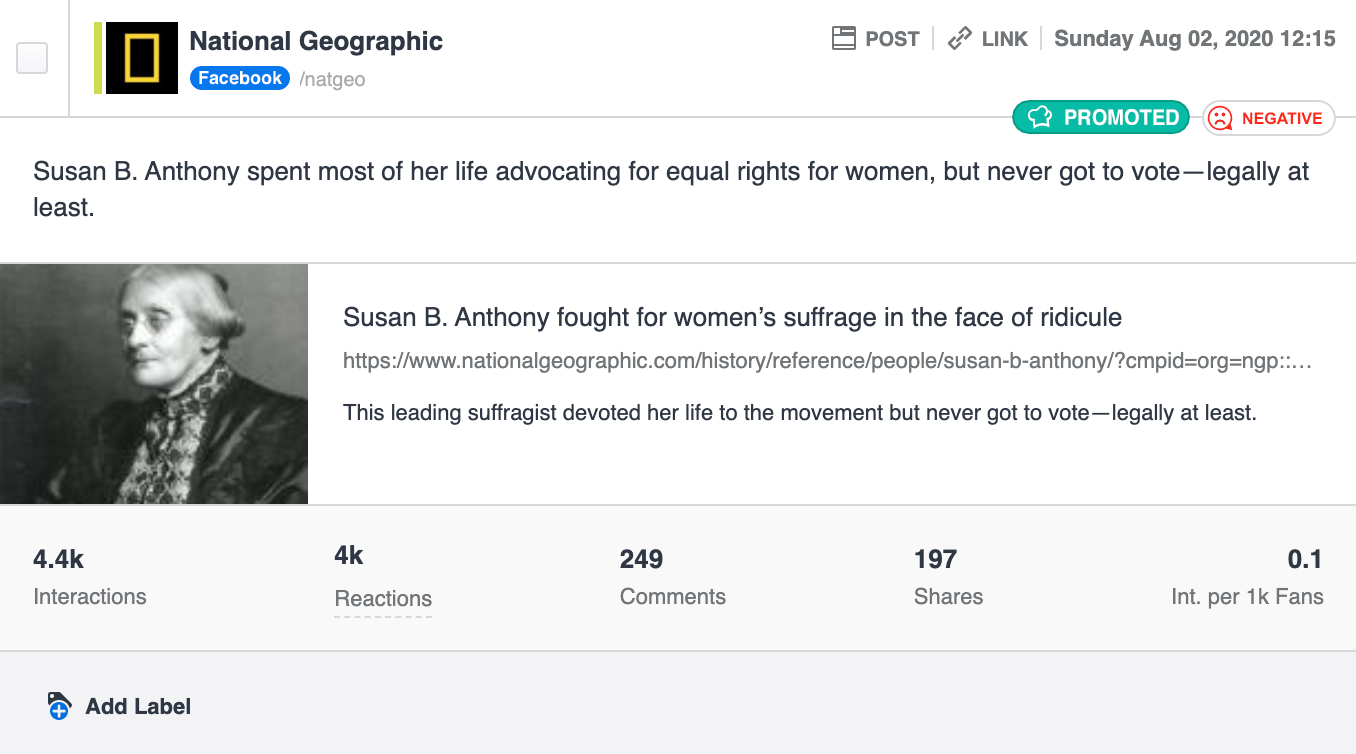Select the post checkbox
Viewport: 1356px width, 754px height.
coord(32,58)
